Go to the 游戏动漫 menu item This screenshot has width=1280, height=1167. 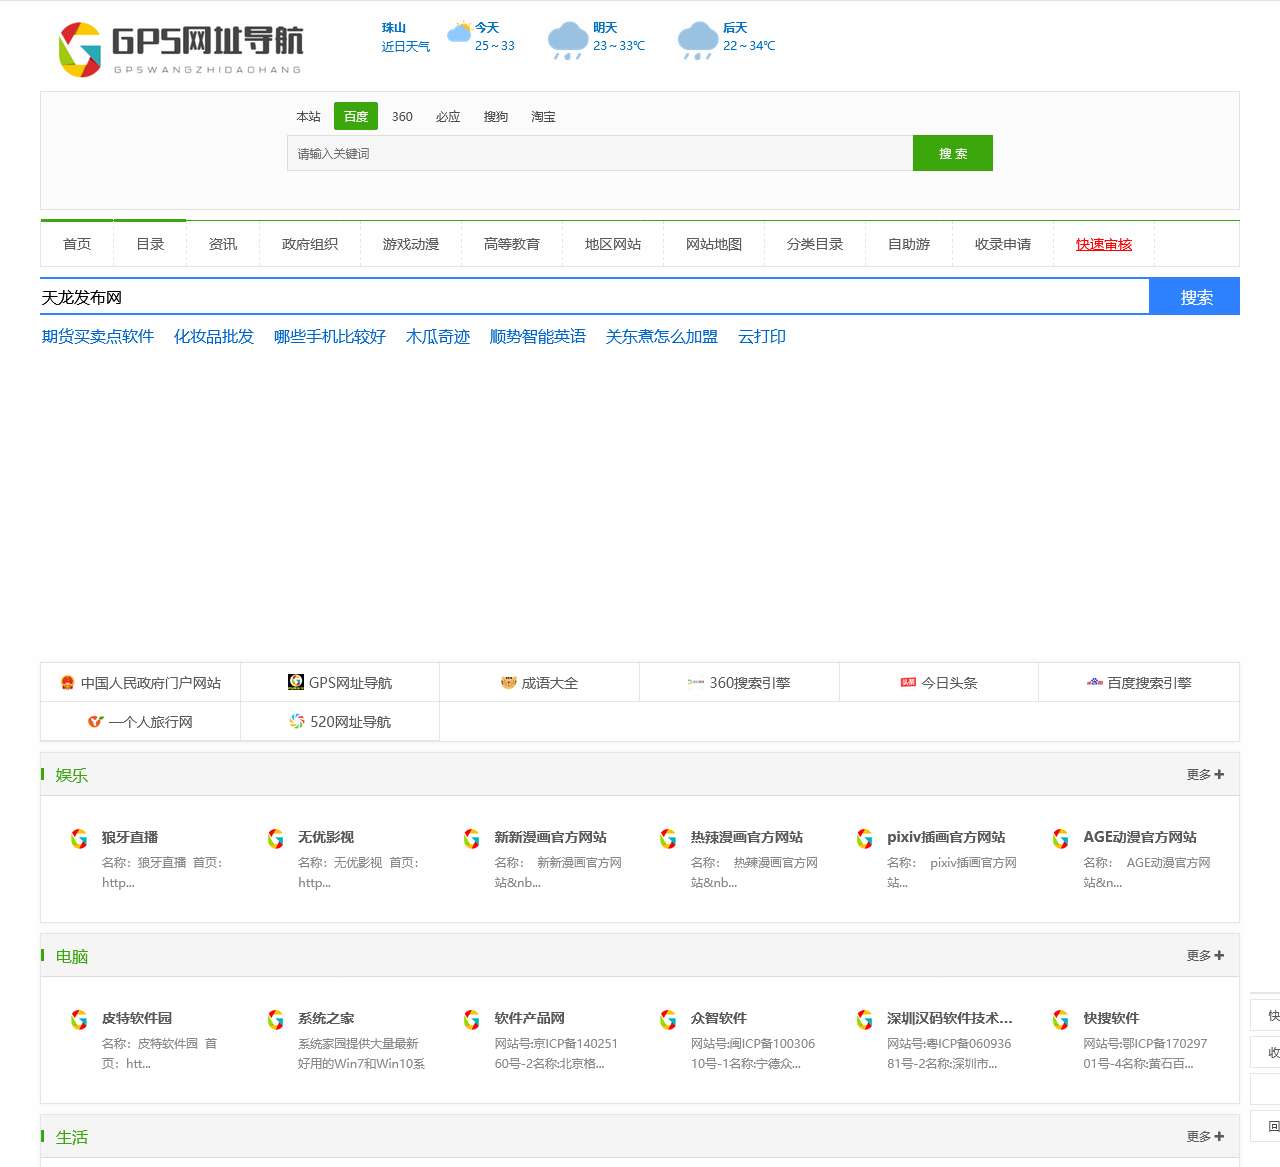[411, 244]
